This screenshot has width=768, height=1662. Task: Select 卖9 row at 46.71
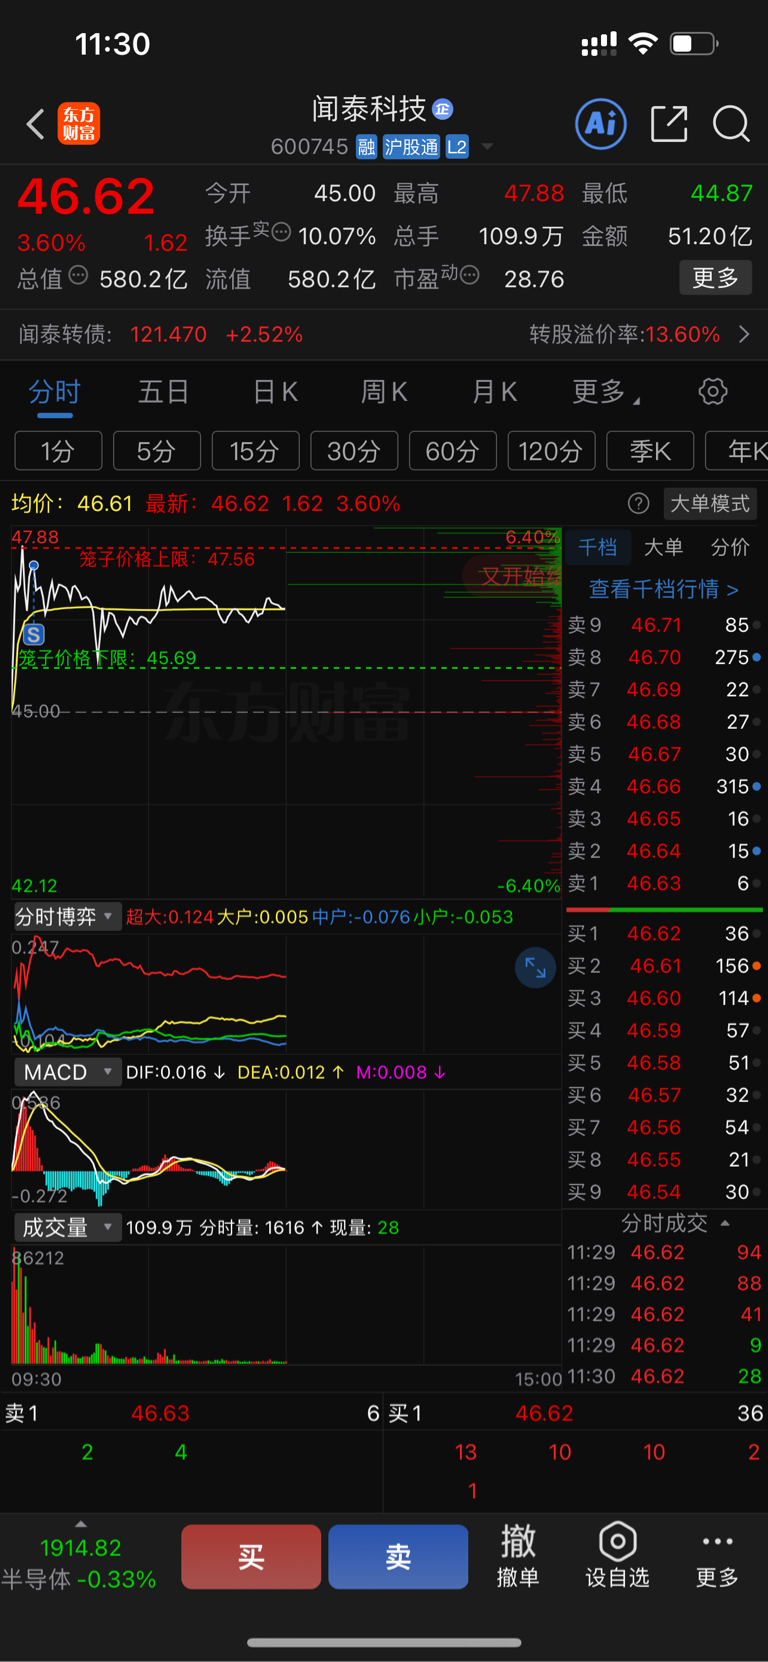coord(665,625)
